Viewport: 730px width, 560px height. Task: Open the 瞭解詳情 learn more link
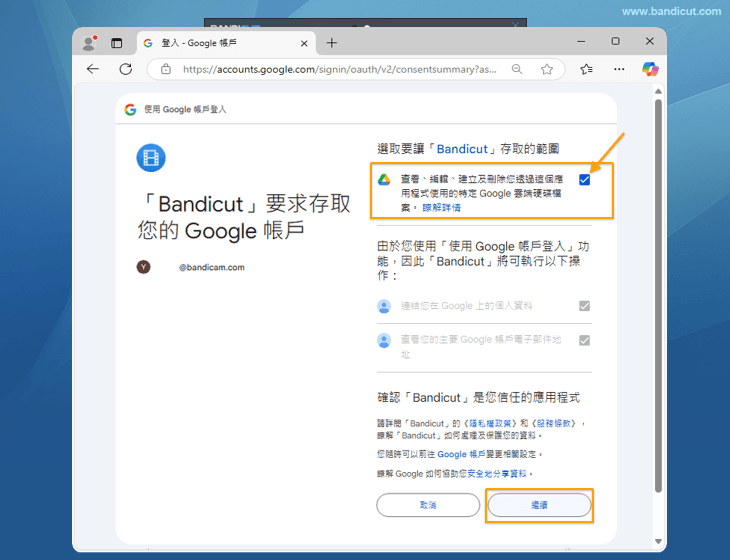(441, 208)
